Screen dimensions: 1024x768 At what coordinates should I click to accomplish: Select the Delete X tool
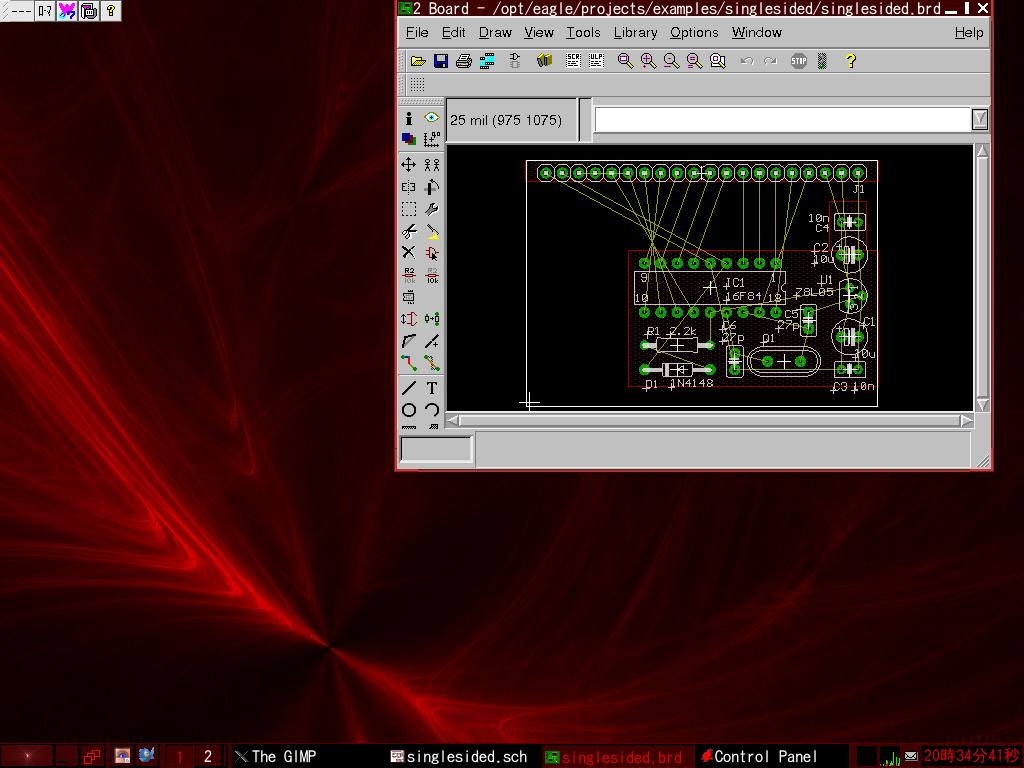(409, 252)
